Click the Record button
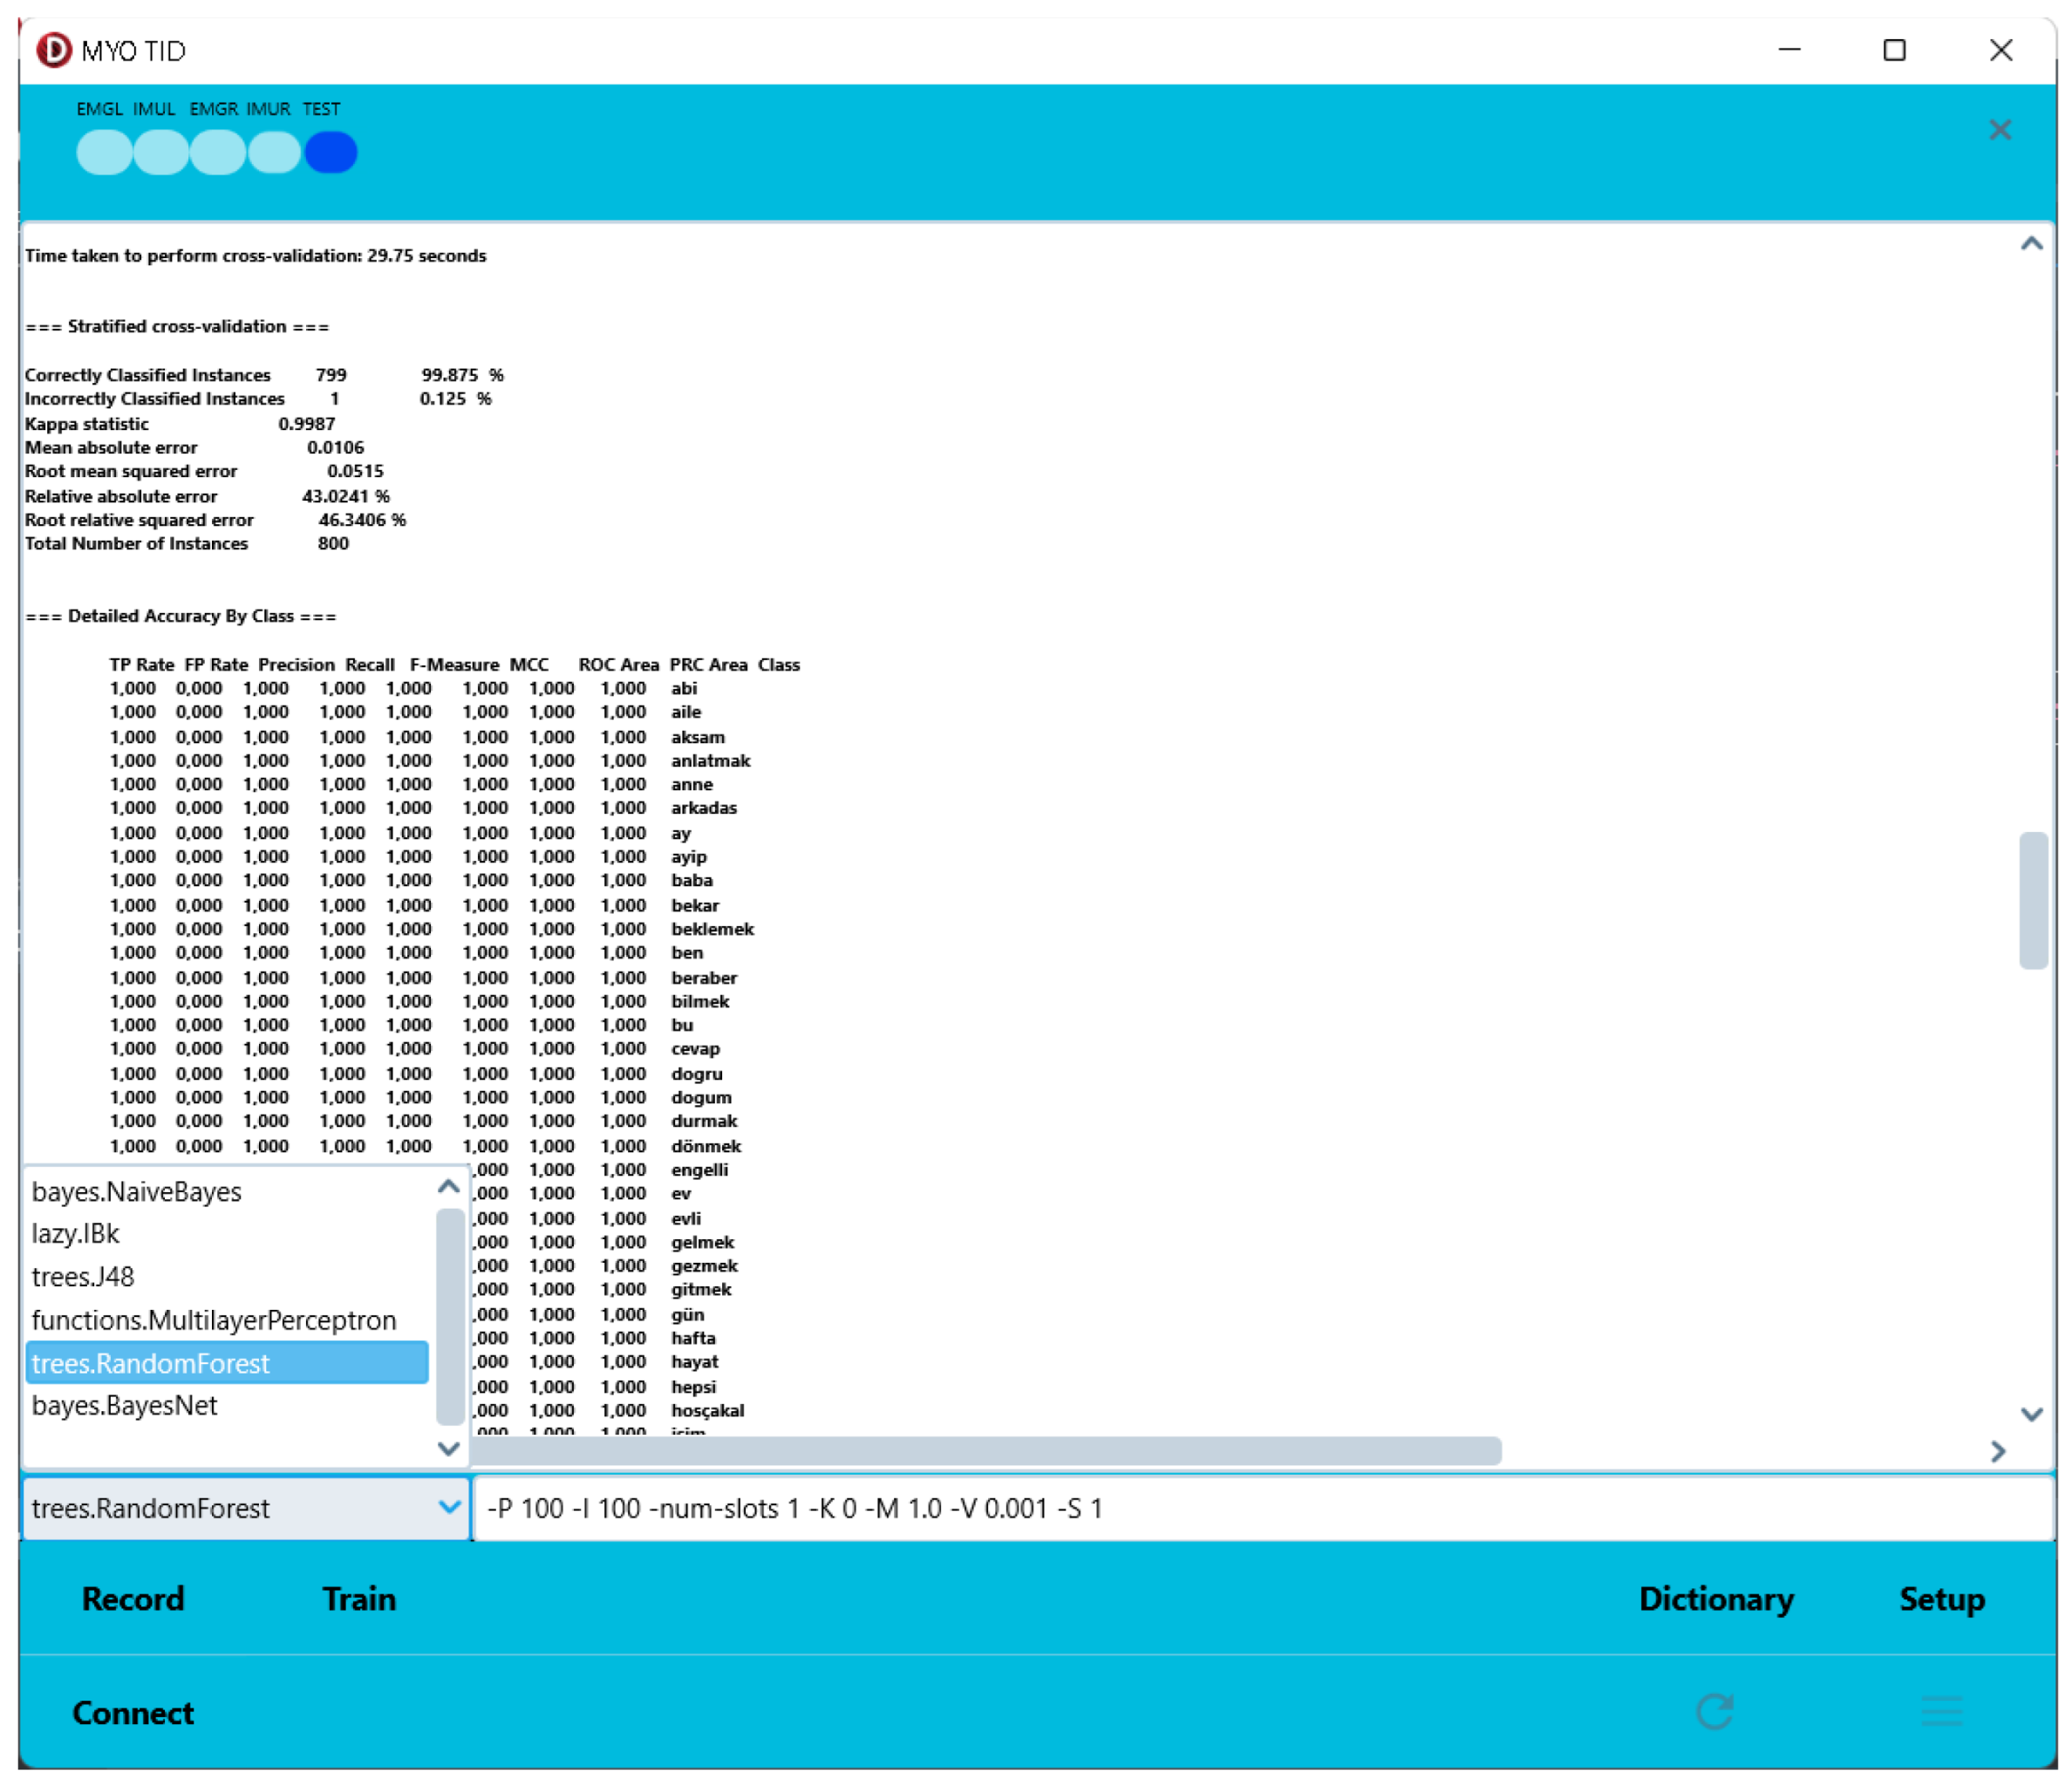 (x=133, y=1599)
